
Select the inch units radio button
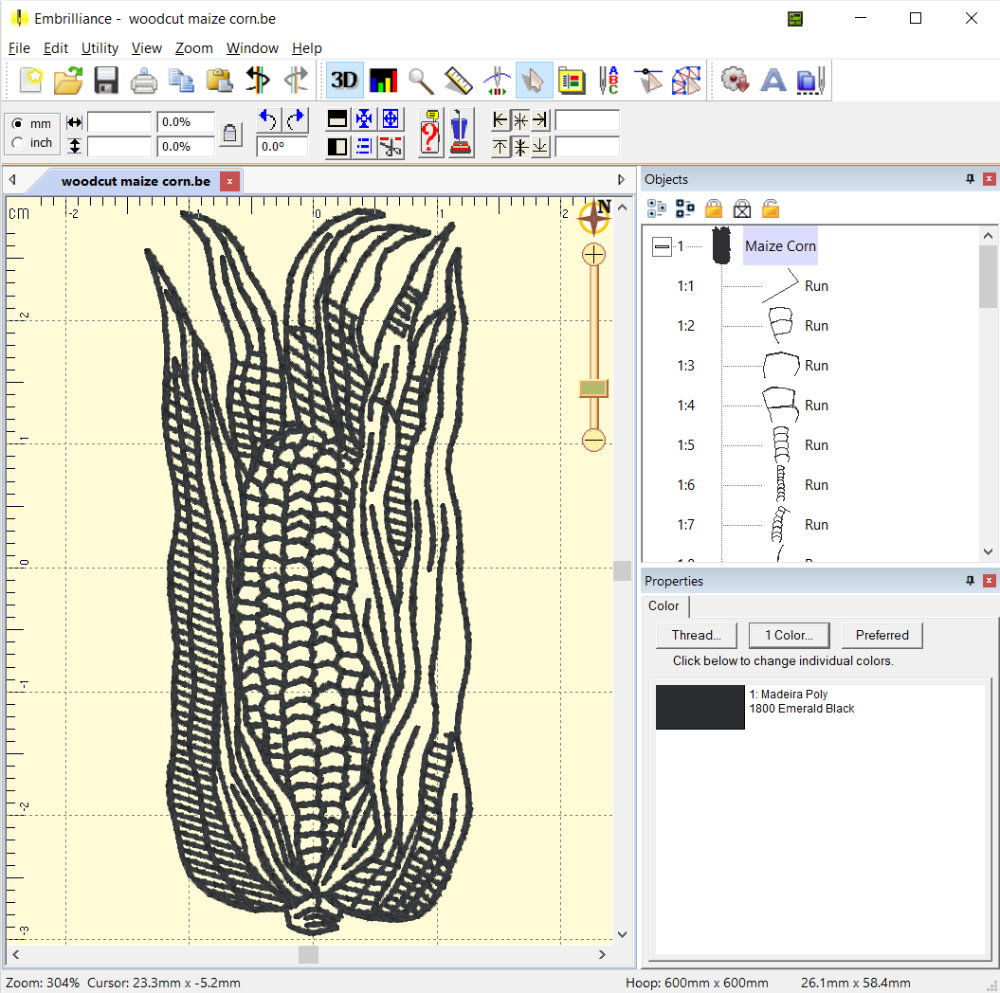[x=17, y=144]
